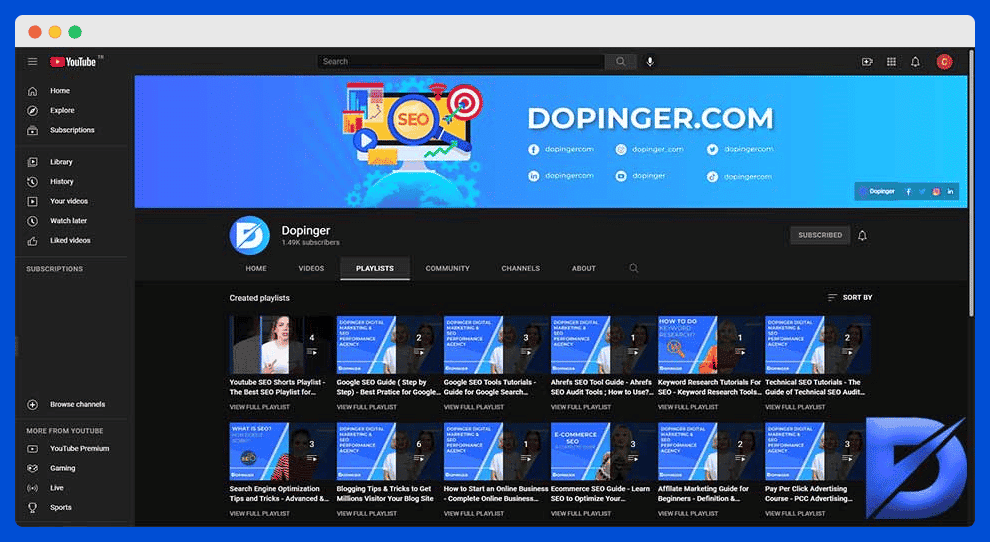The width and height of the screenshot is (990, 542).
Task: Open Watch later in sidebar
Action: tap(71, 221)
